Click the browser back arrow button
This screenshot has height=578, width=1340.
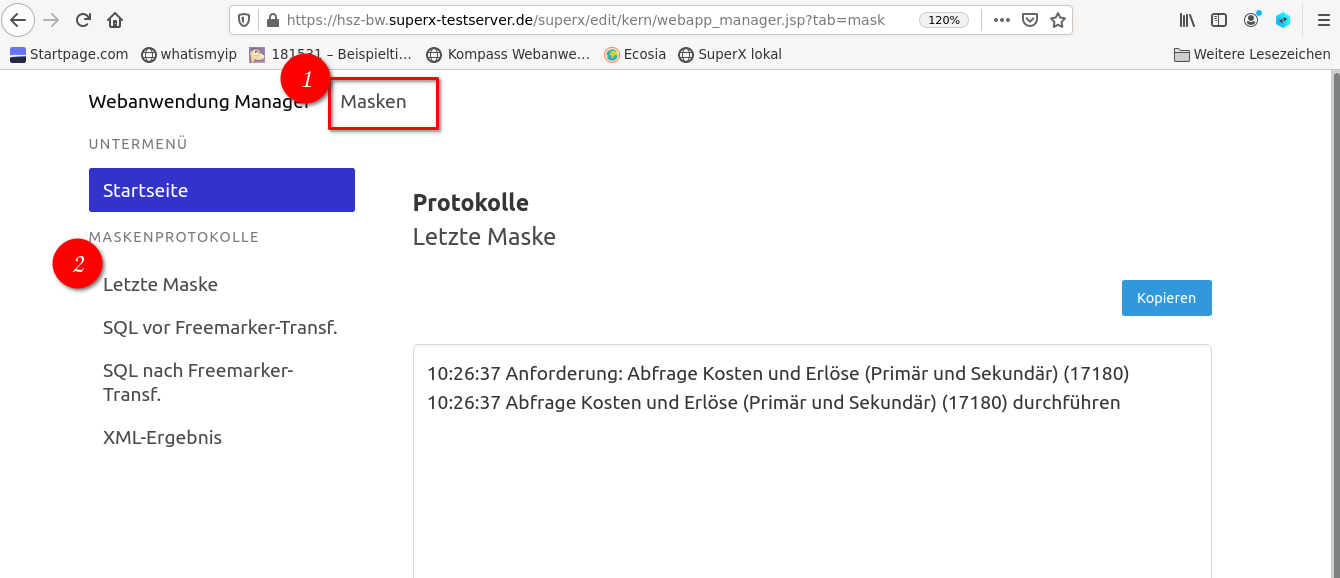point(18,20)
